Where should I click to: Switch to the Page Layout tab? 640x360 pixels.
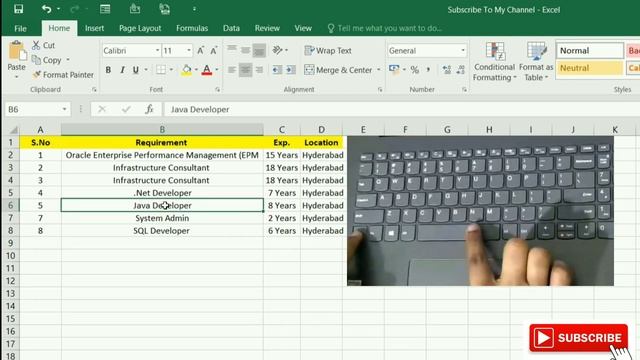140,28
